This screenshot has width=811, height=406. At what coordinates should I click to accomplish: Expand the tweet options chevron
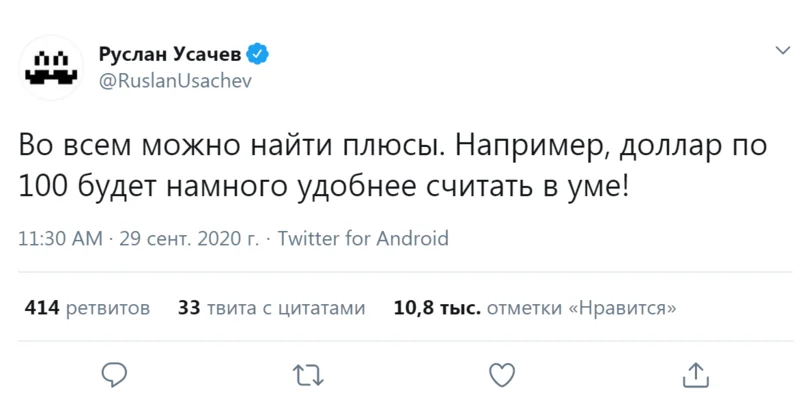[783, 50]
